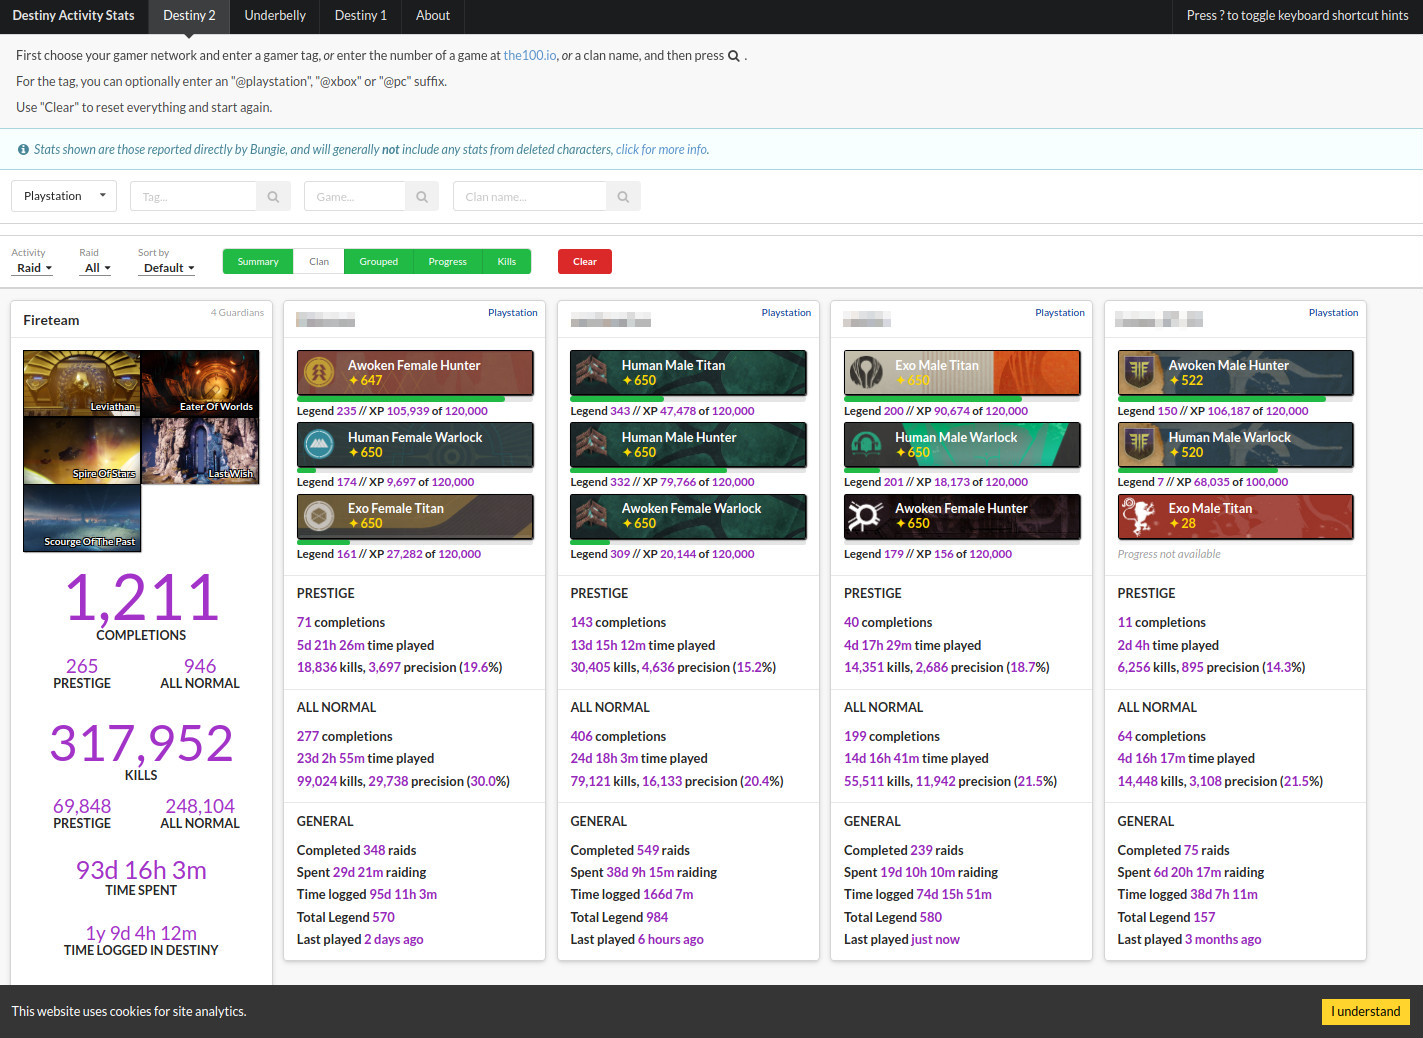
Task: Toggle the Clan view button
Action: (x=319, y=262)
